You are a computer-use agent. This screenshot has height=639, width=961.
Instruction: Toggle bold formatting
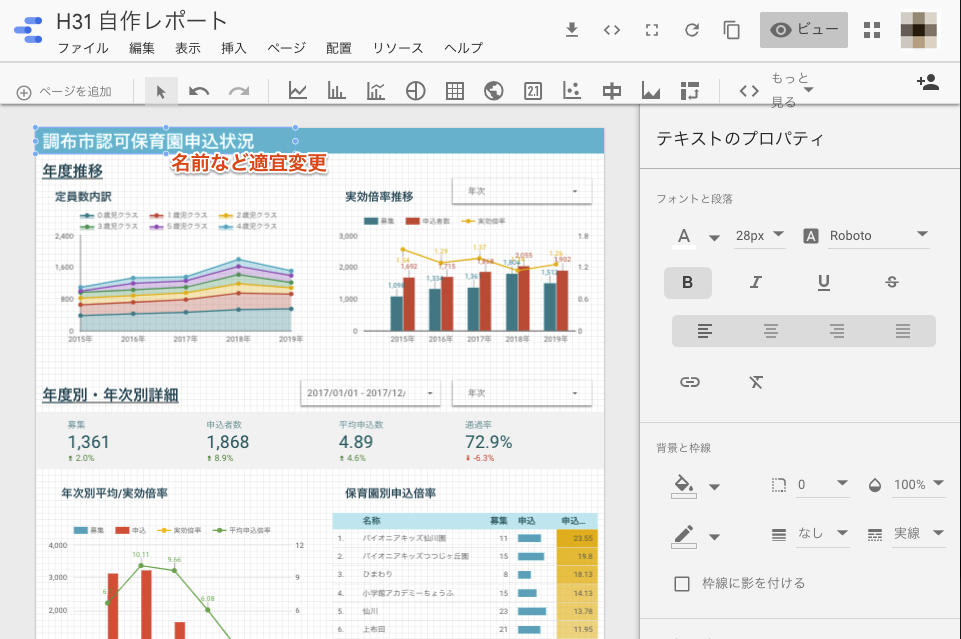pos(688,282)
